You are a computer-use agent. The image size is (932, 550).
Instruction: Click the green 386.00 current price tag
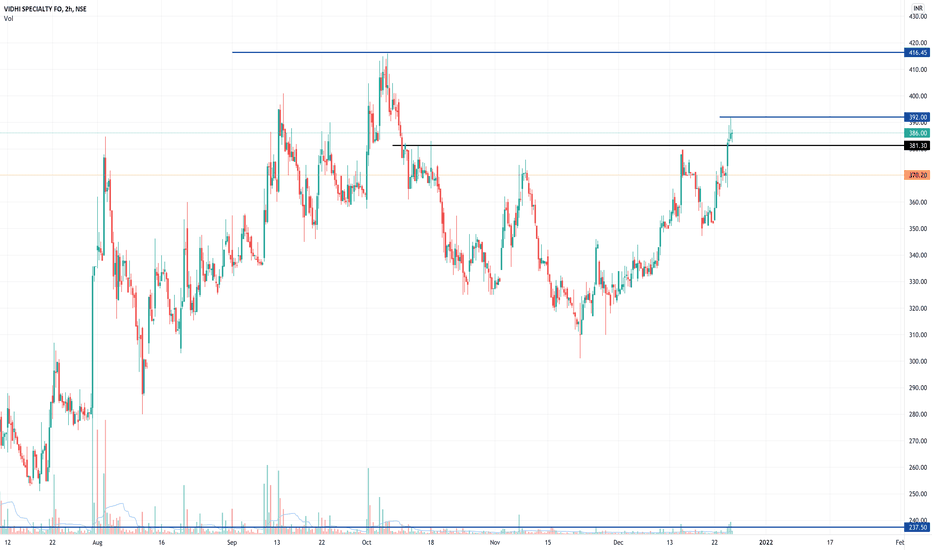917,133
